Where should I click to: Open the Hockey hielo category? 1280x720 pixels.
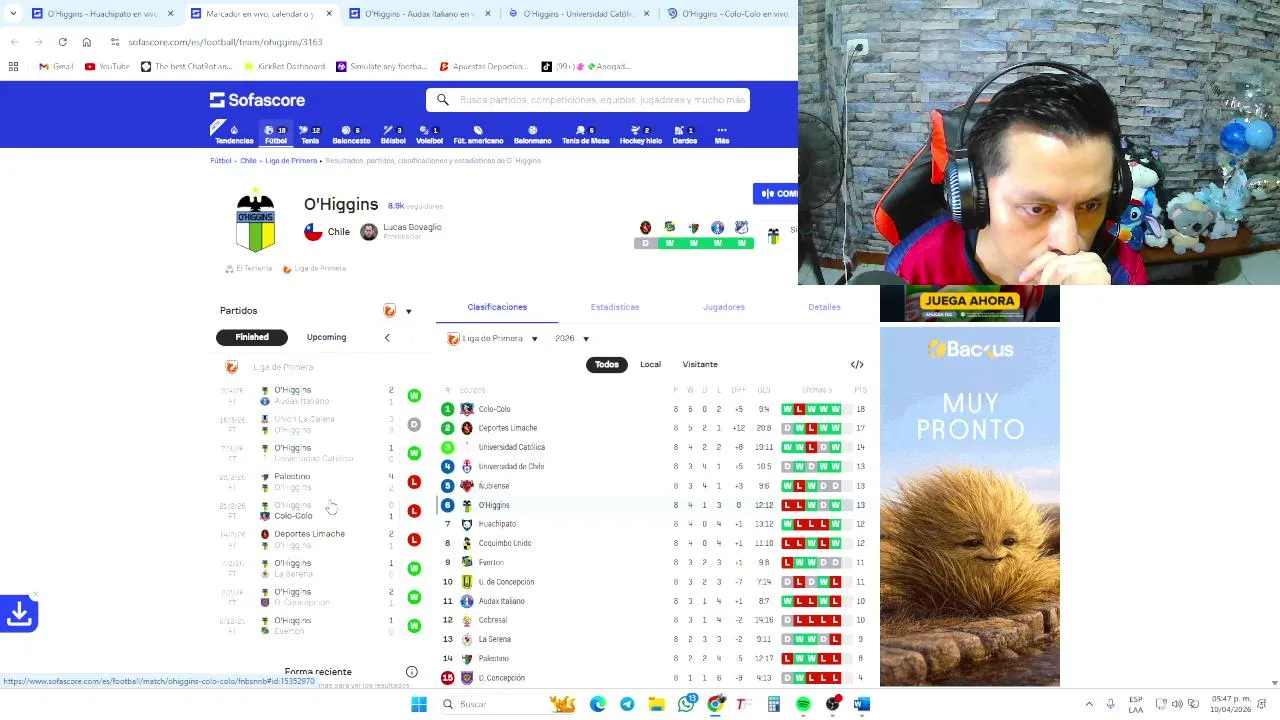[x=641, y=134]
